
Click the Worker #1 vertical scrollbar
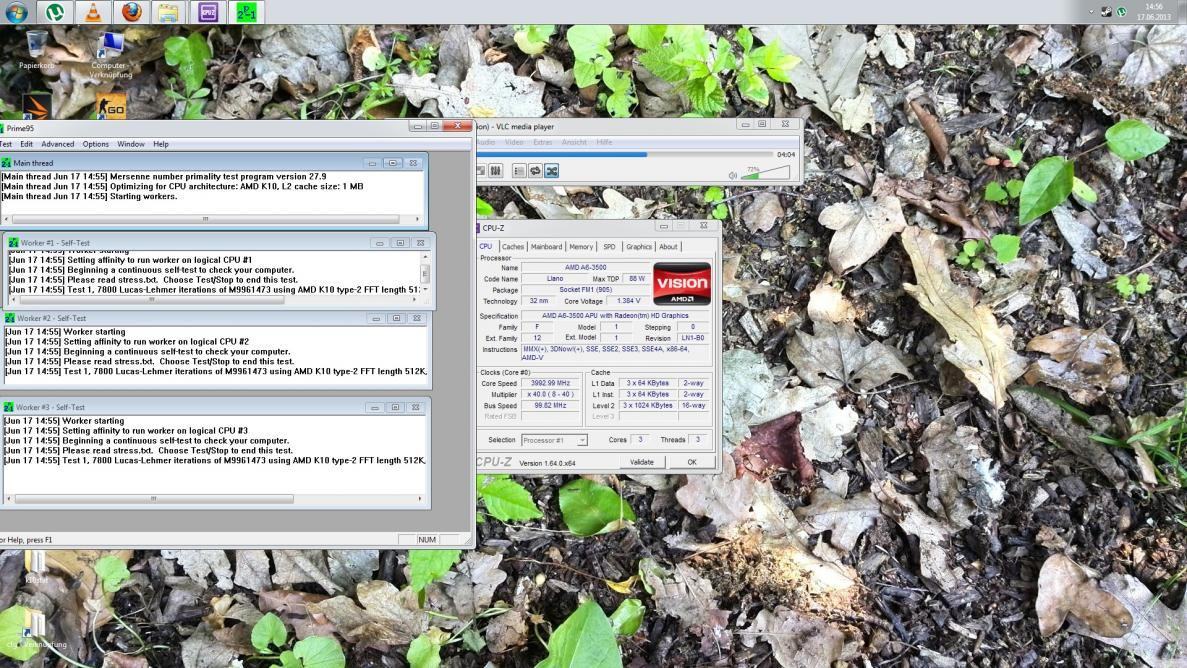coord(425,273)
